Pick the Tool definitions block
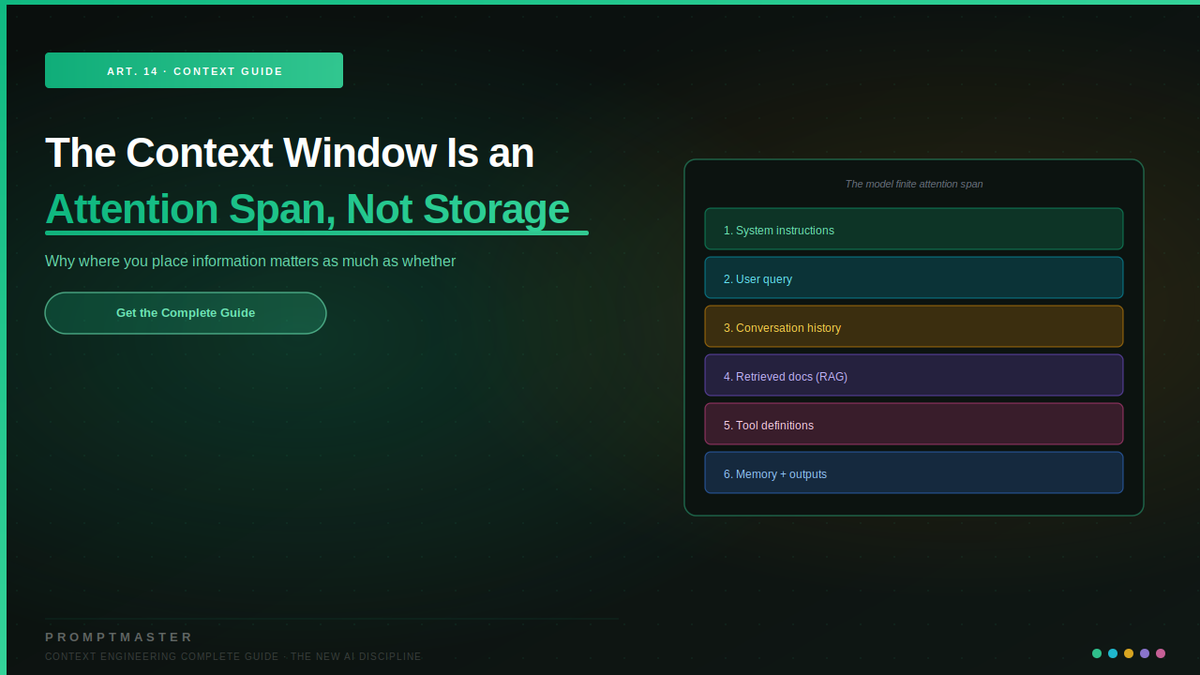The image size is (1200, 675). coord(914,424)
